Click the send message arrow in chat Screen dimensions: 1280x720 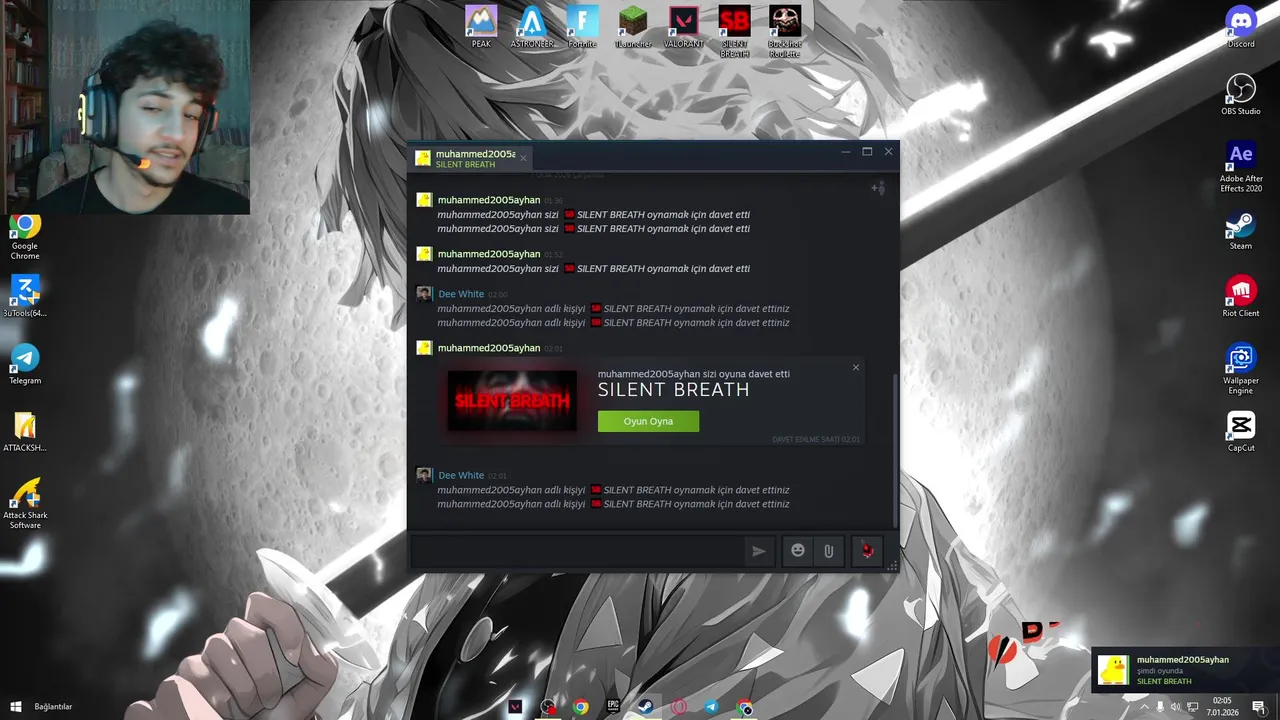[759, 551]
